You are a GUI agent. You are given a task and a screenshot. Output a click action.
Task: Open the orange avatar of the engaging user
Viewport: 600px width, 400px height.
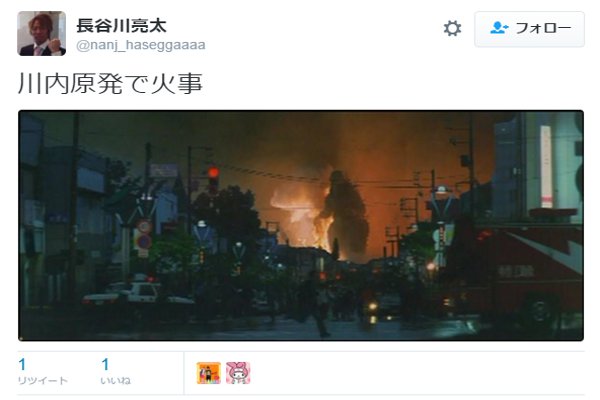[x=209, y=373]
